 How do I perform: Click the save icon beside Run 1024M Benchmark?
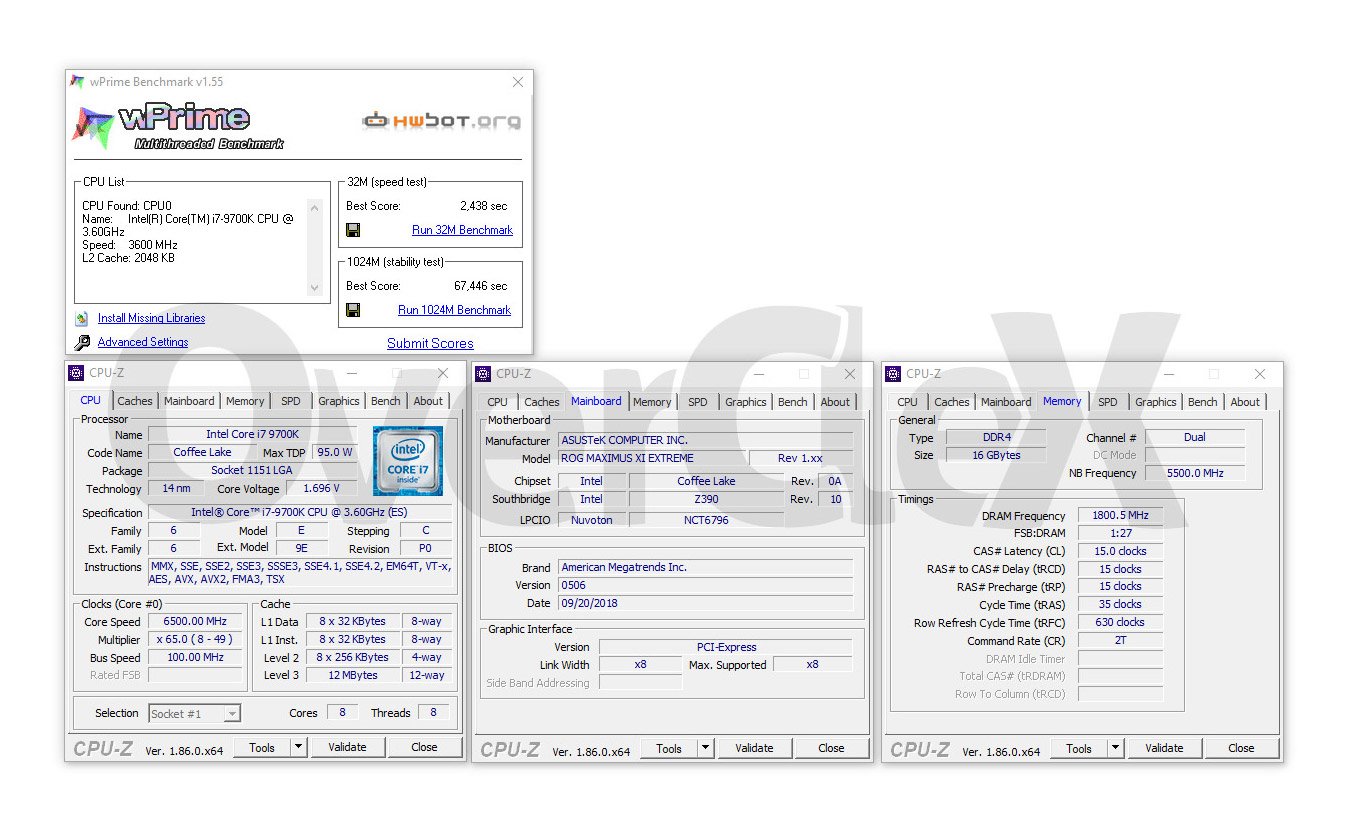click(353, 310)
